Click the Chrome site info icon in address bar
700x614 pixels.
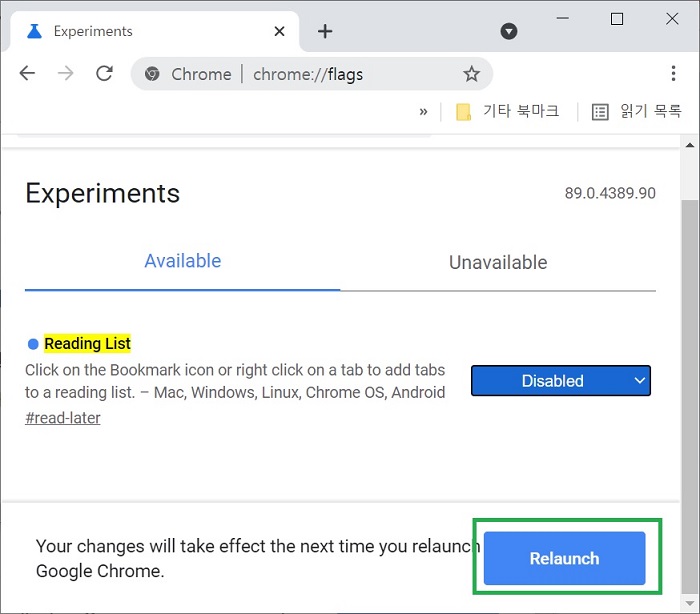152,74
